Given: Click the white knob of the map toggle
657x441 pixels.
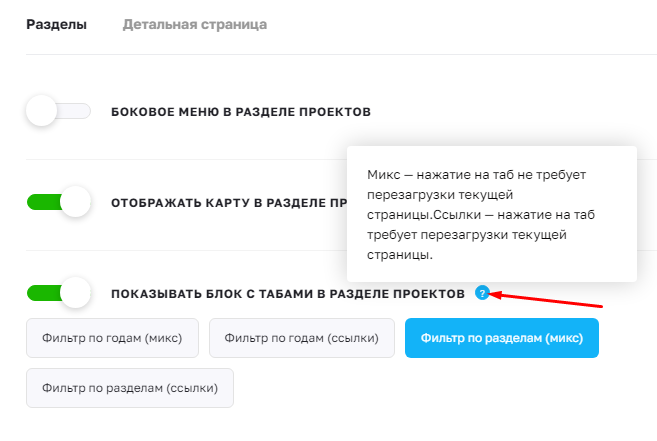Looking at the screenshot, I should point(75,202).
